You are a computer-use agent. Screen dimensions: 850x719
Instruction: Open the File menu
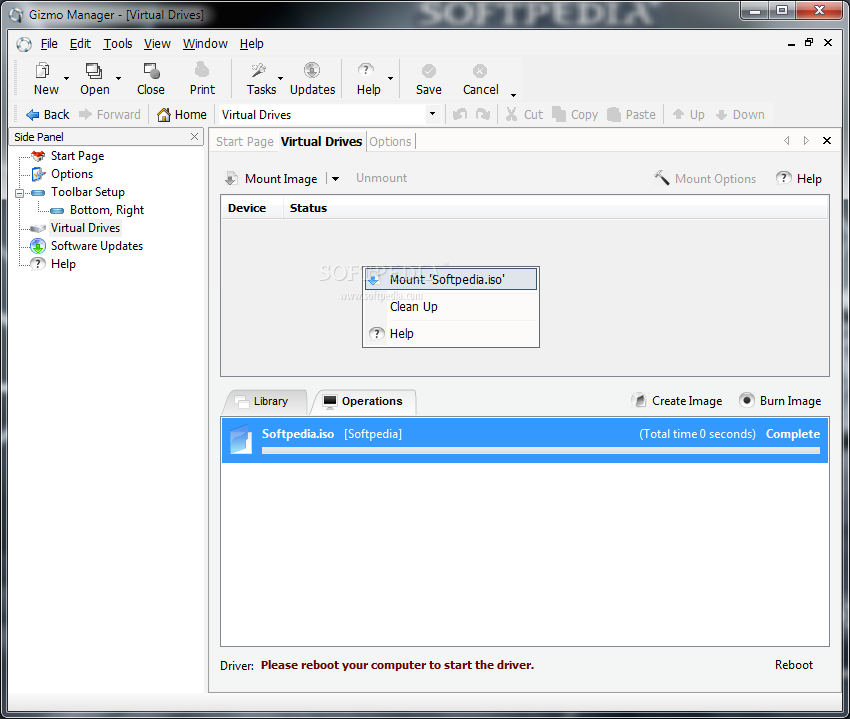click(49, 44)
